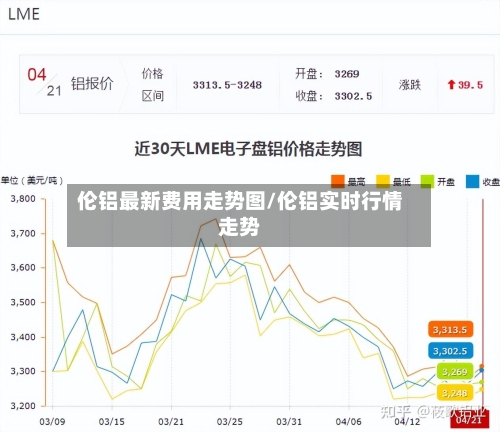The image size is (500, 432).
Task: Click the 03/09 x-axis label
Action: 52,421
